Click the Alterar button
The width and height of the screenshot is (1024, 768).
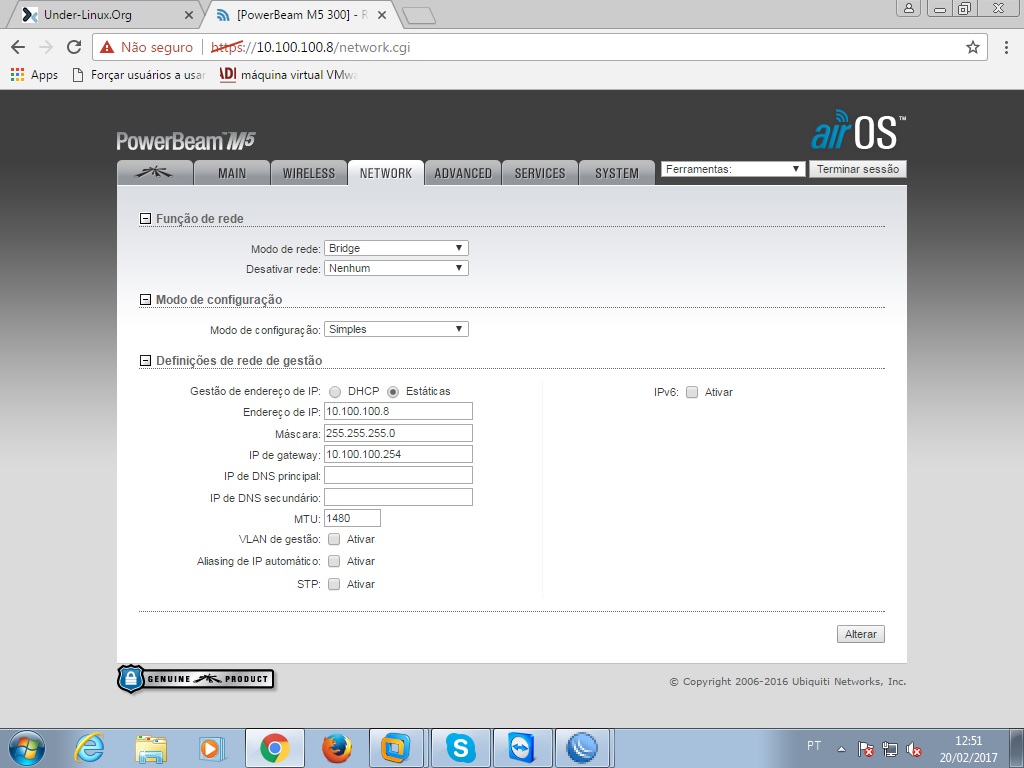[x=861, y=634]
